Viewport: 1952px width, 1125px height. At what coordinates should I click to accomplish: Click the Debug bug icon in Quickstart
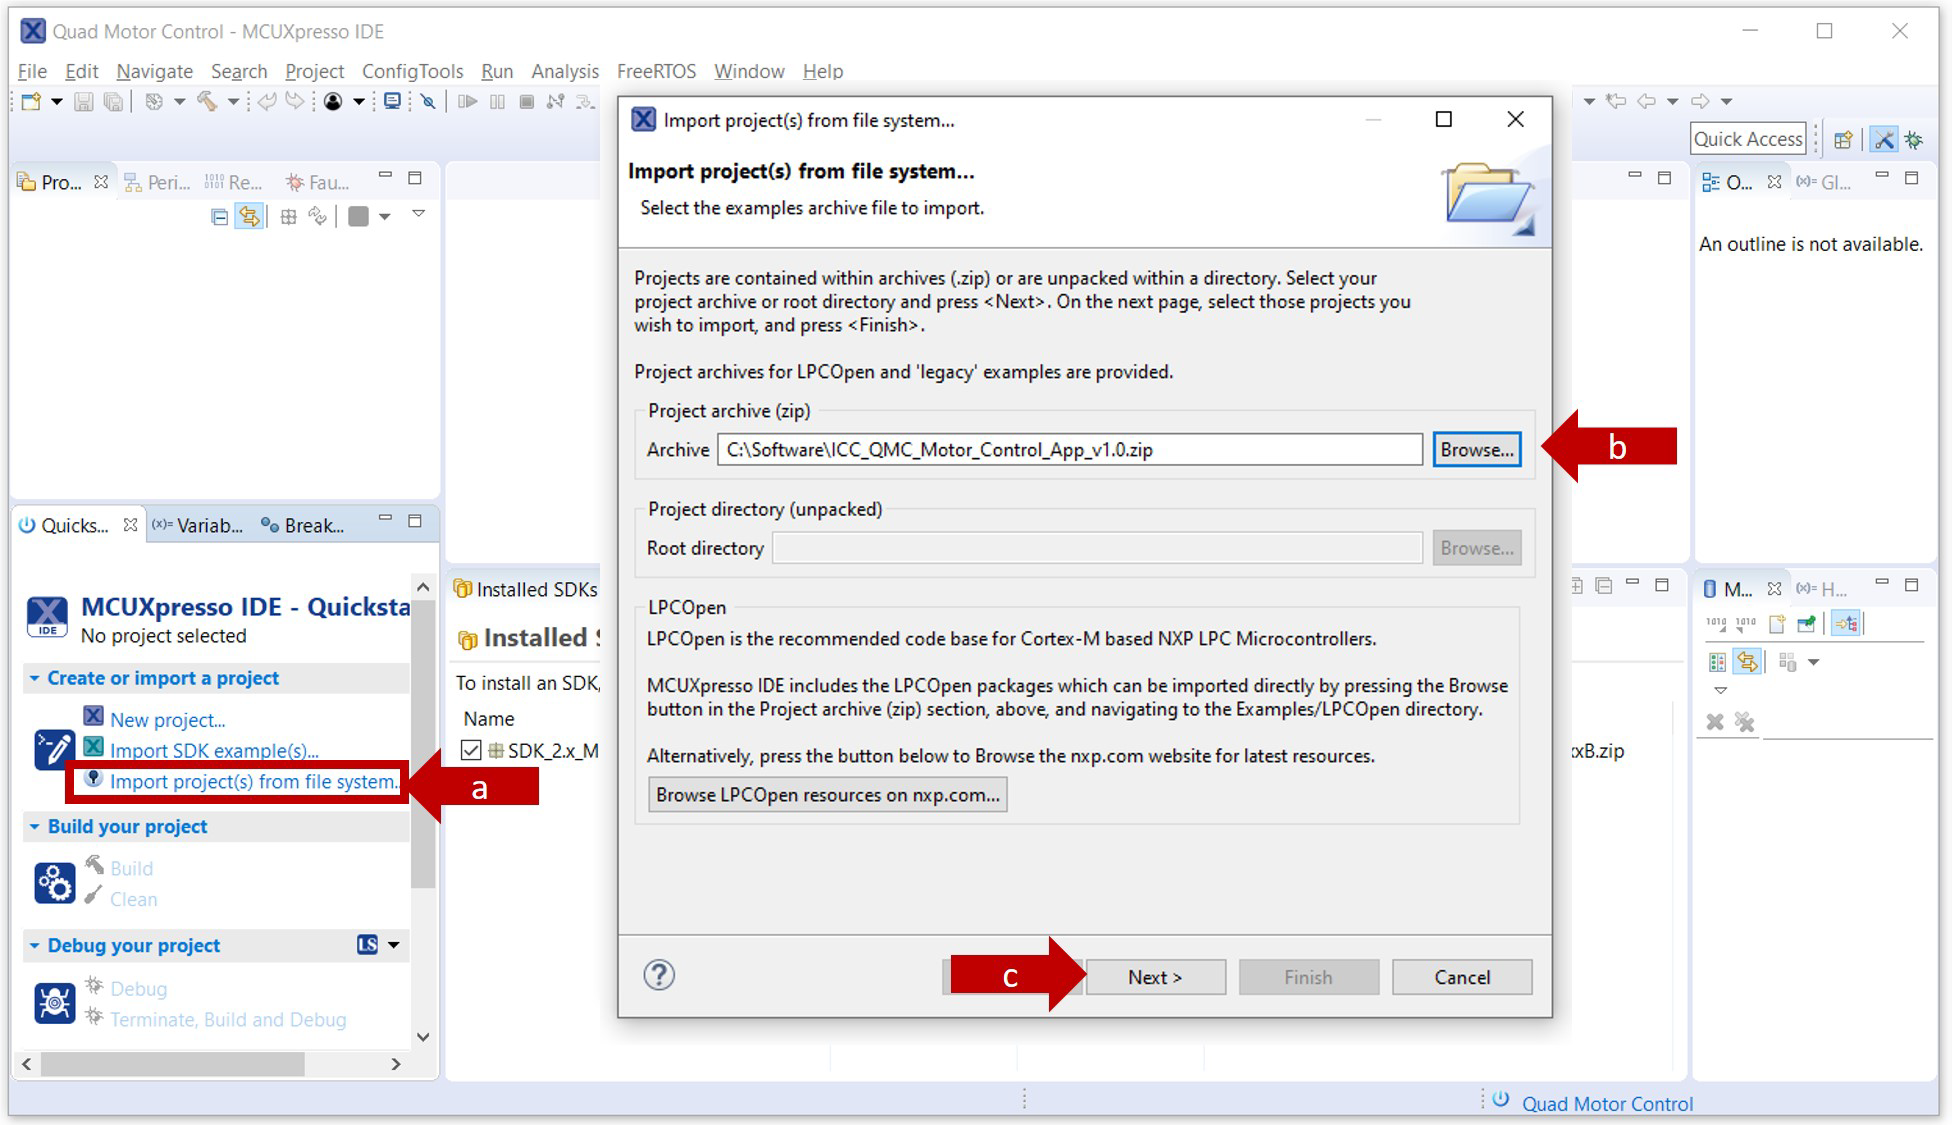point(54,1002)
